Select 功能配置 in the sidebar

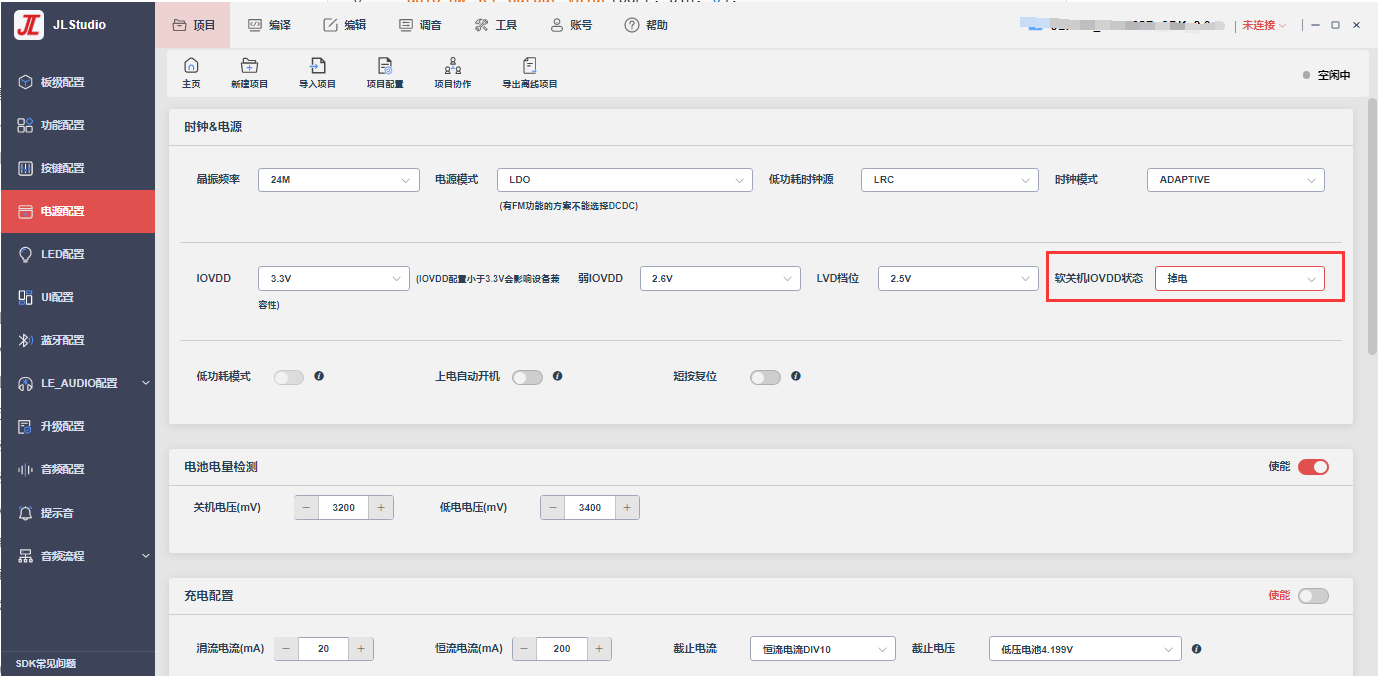(78, 125)
